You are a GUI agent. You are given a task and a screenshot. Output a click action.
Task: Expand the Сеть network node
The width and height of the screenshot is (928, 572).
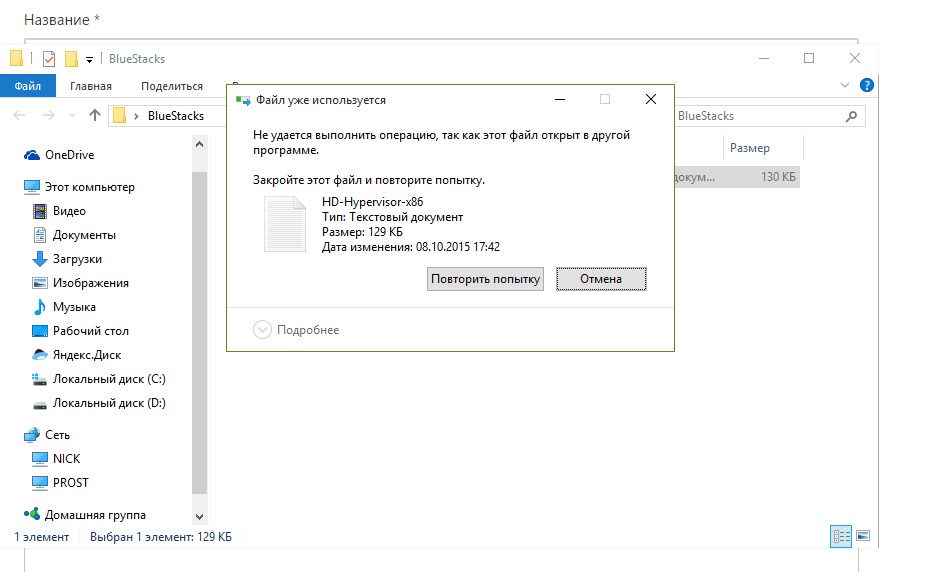57,435
